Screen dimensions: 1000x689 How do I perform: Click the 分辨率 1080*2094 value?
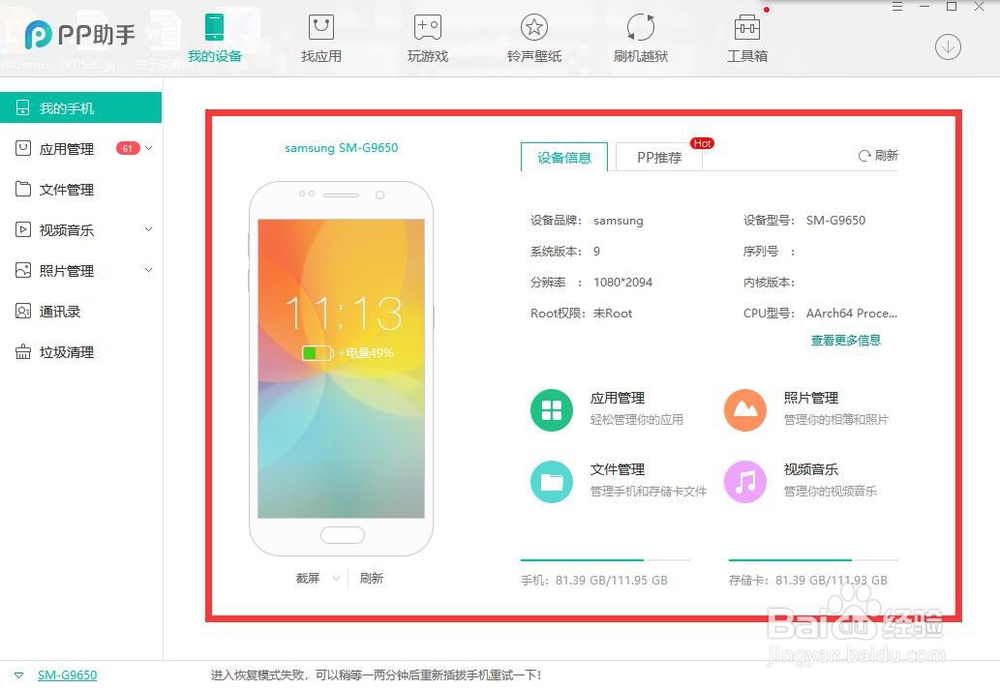click(622, 282)
